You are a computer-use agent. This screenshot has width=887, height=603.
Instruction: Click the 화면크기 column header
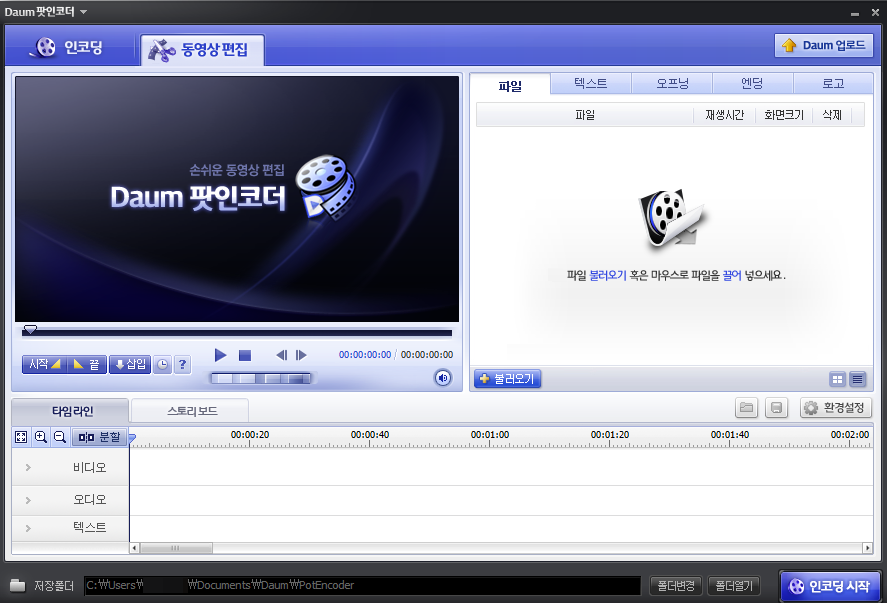(783, 115)
